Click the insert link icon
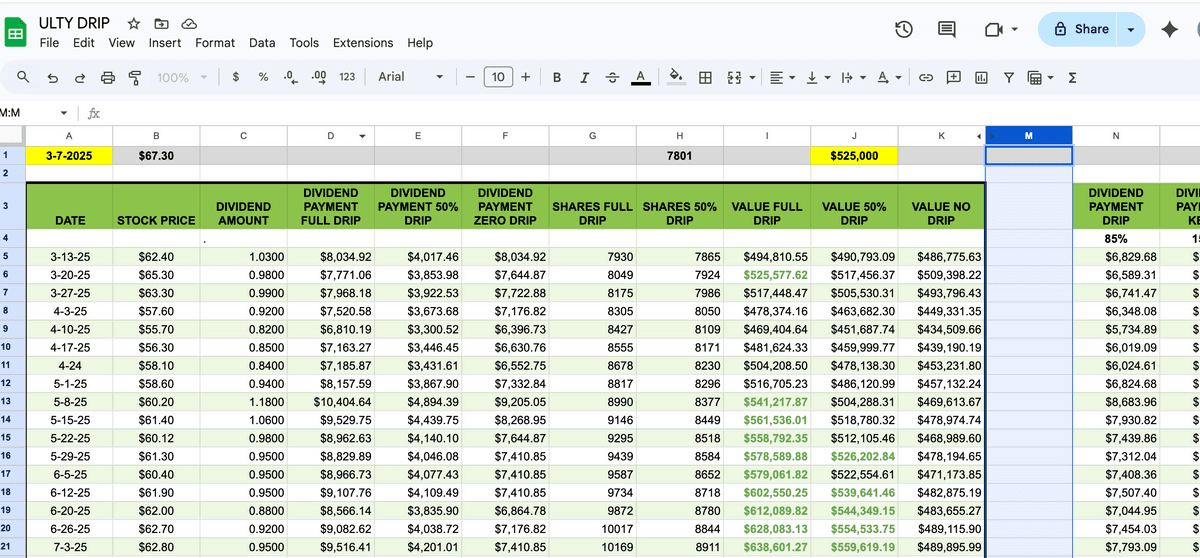Image resolution: width=1200 pixels, height=558 pixels. pos(926,77)
